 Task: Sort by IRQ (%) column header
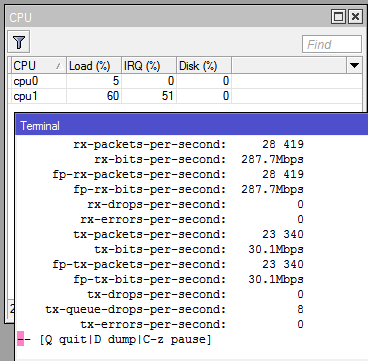(149, 66)
